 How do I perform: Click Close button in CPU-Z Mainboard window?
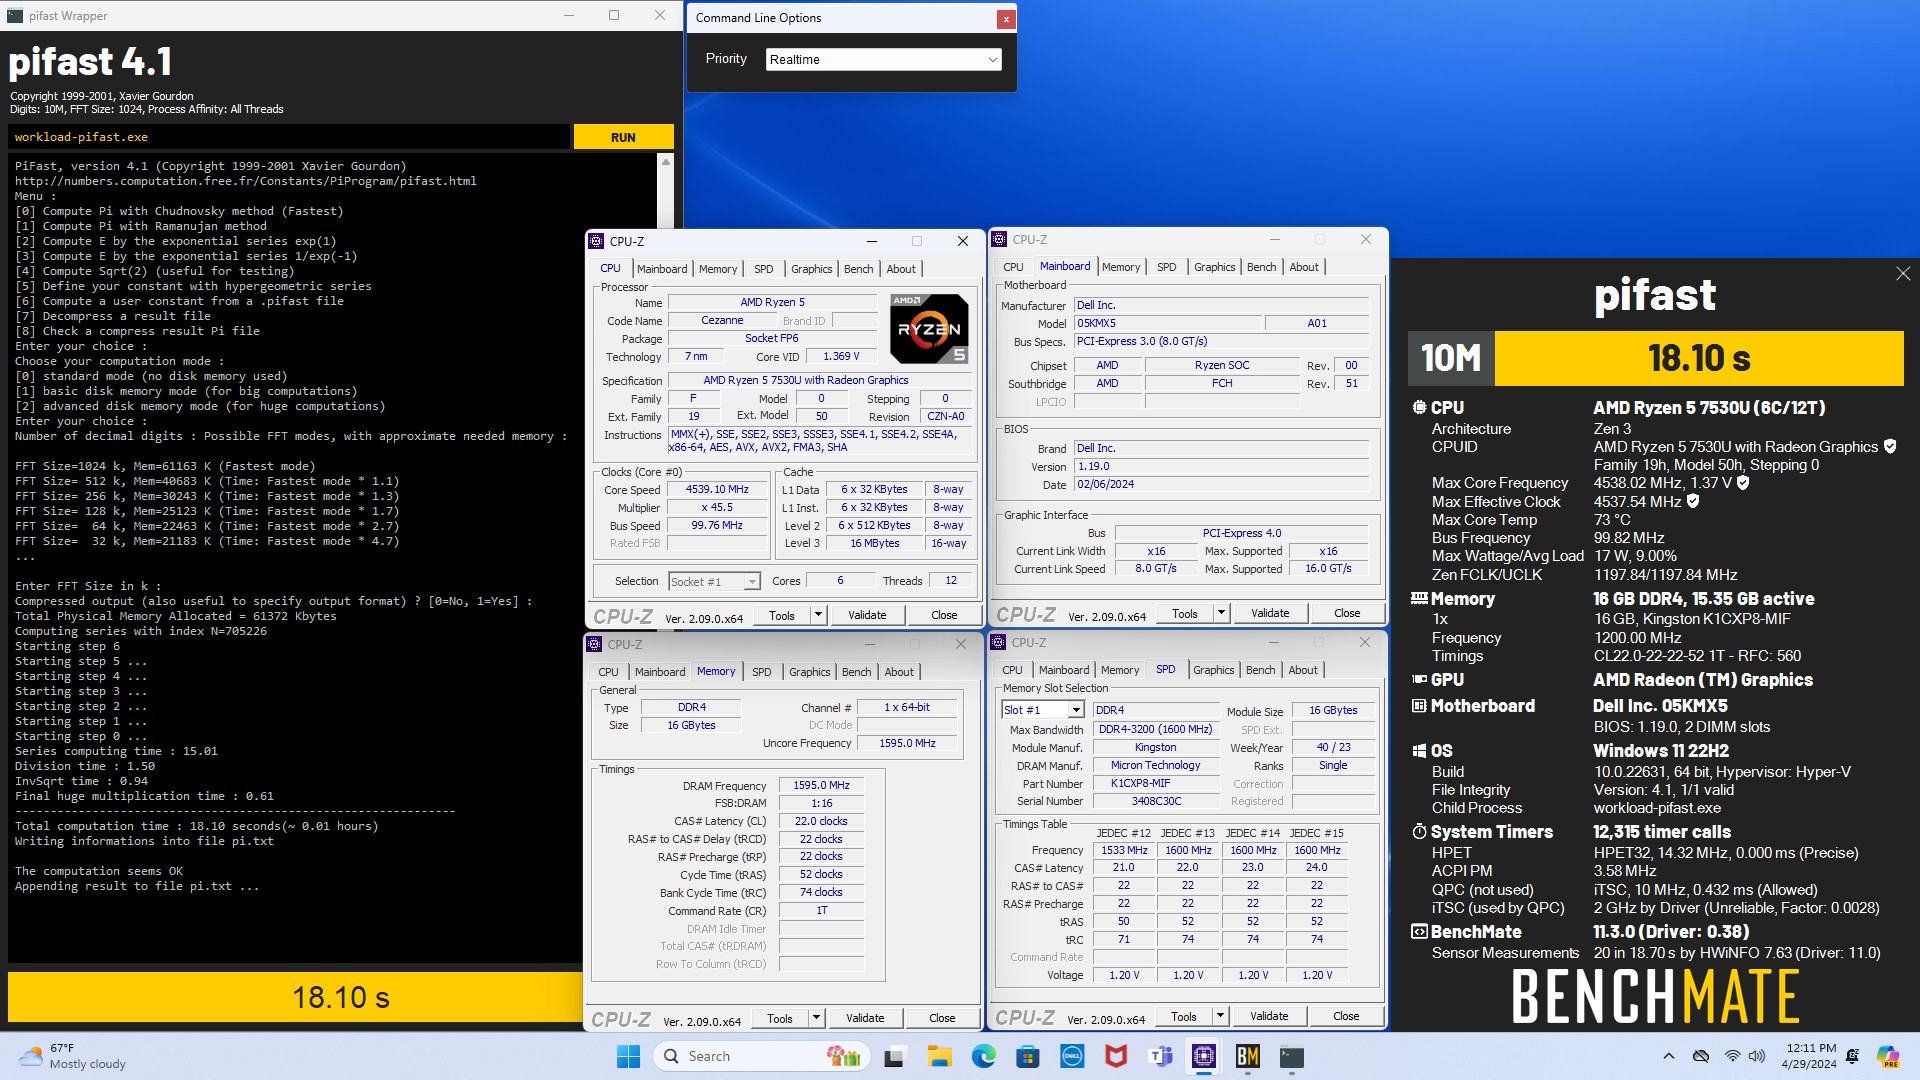1346,613
